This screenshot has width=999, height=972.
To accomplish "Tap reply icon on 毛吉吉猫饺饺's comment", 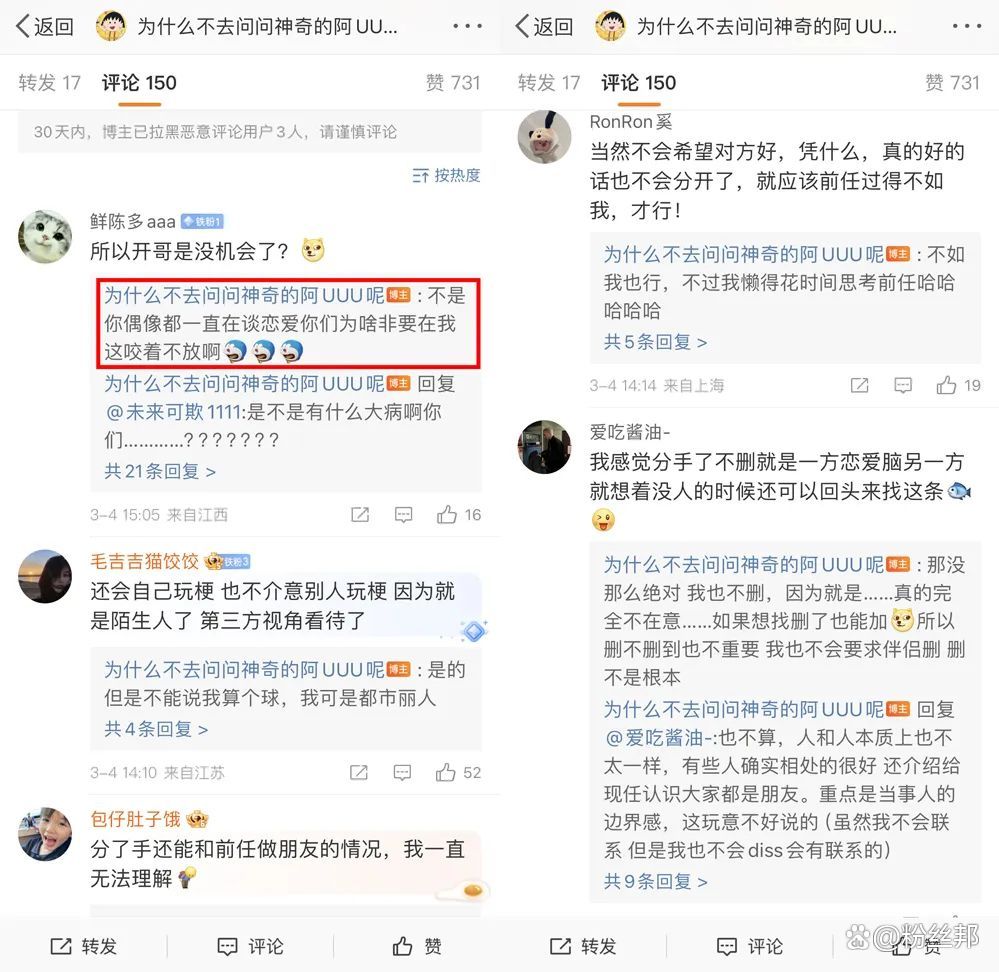I will click(402, 773).
